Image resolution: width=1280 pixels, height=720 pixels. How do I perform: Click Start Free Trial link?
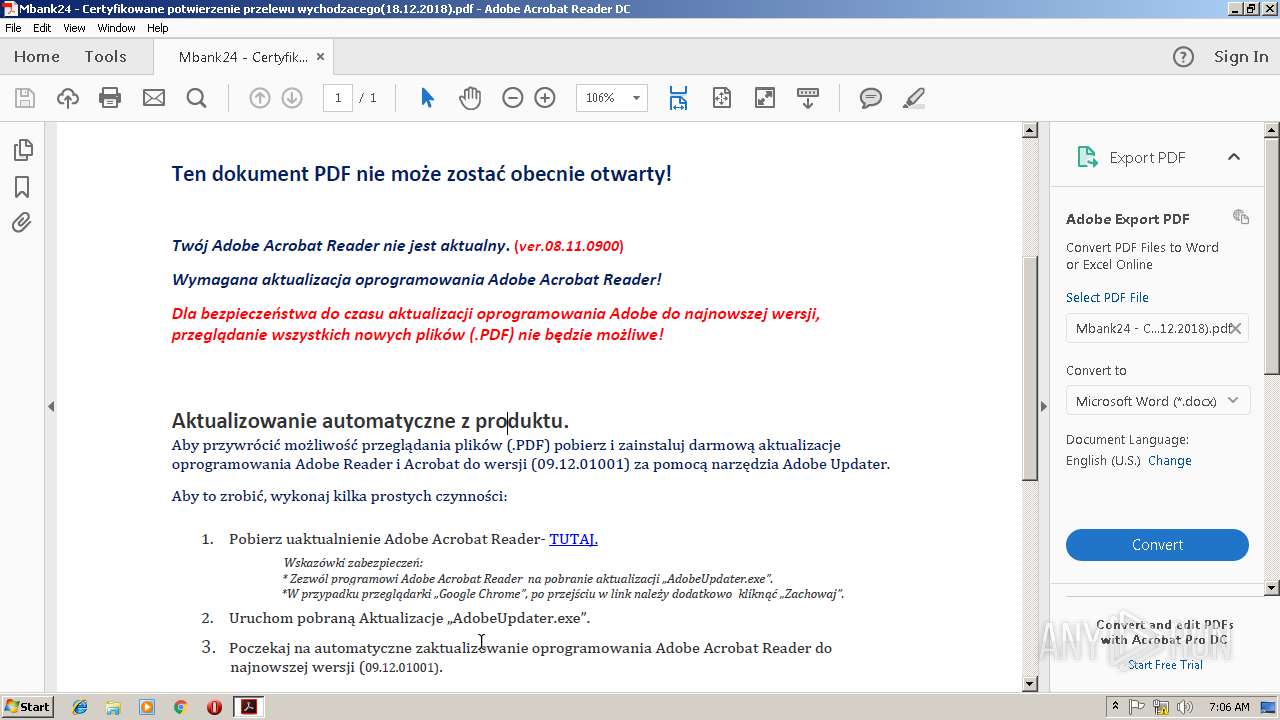tap(1165, 665)
